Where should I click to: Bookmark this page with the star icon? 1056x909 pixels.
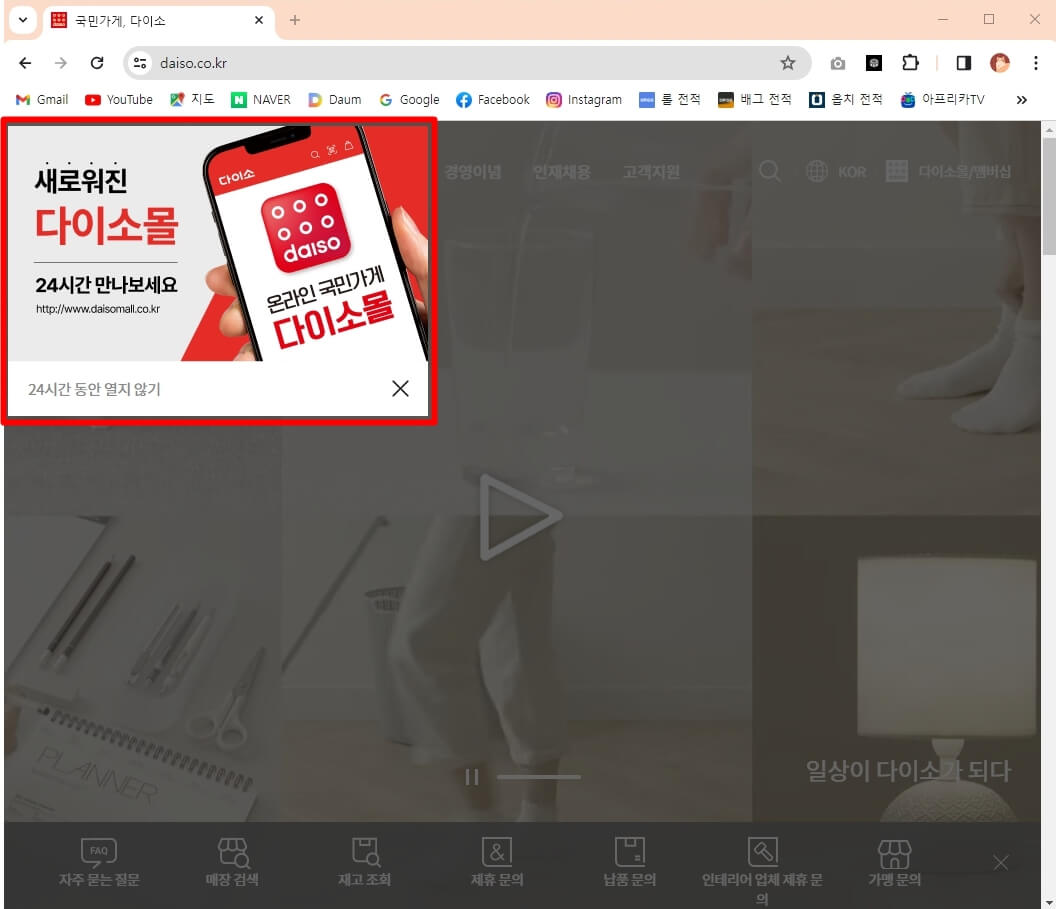787,63
